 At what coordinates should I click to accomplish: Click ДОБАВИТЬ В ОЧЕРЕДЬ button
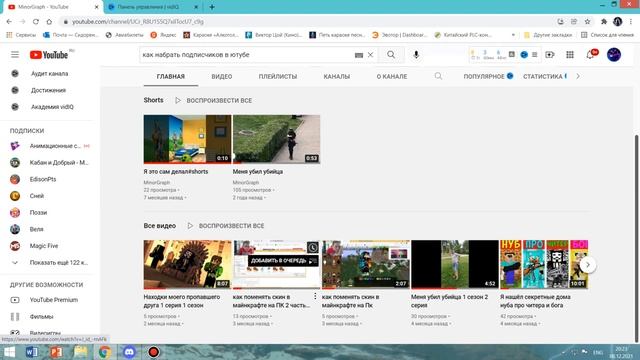(x=283, y=260)
